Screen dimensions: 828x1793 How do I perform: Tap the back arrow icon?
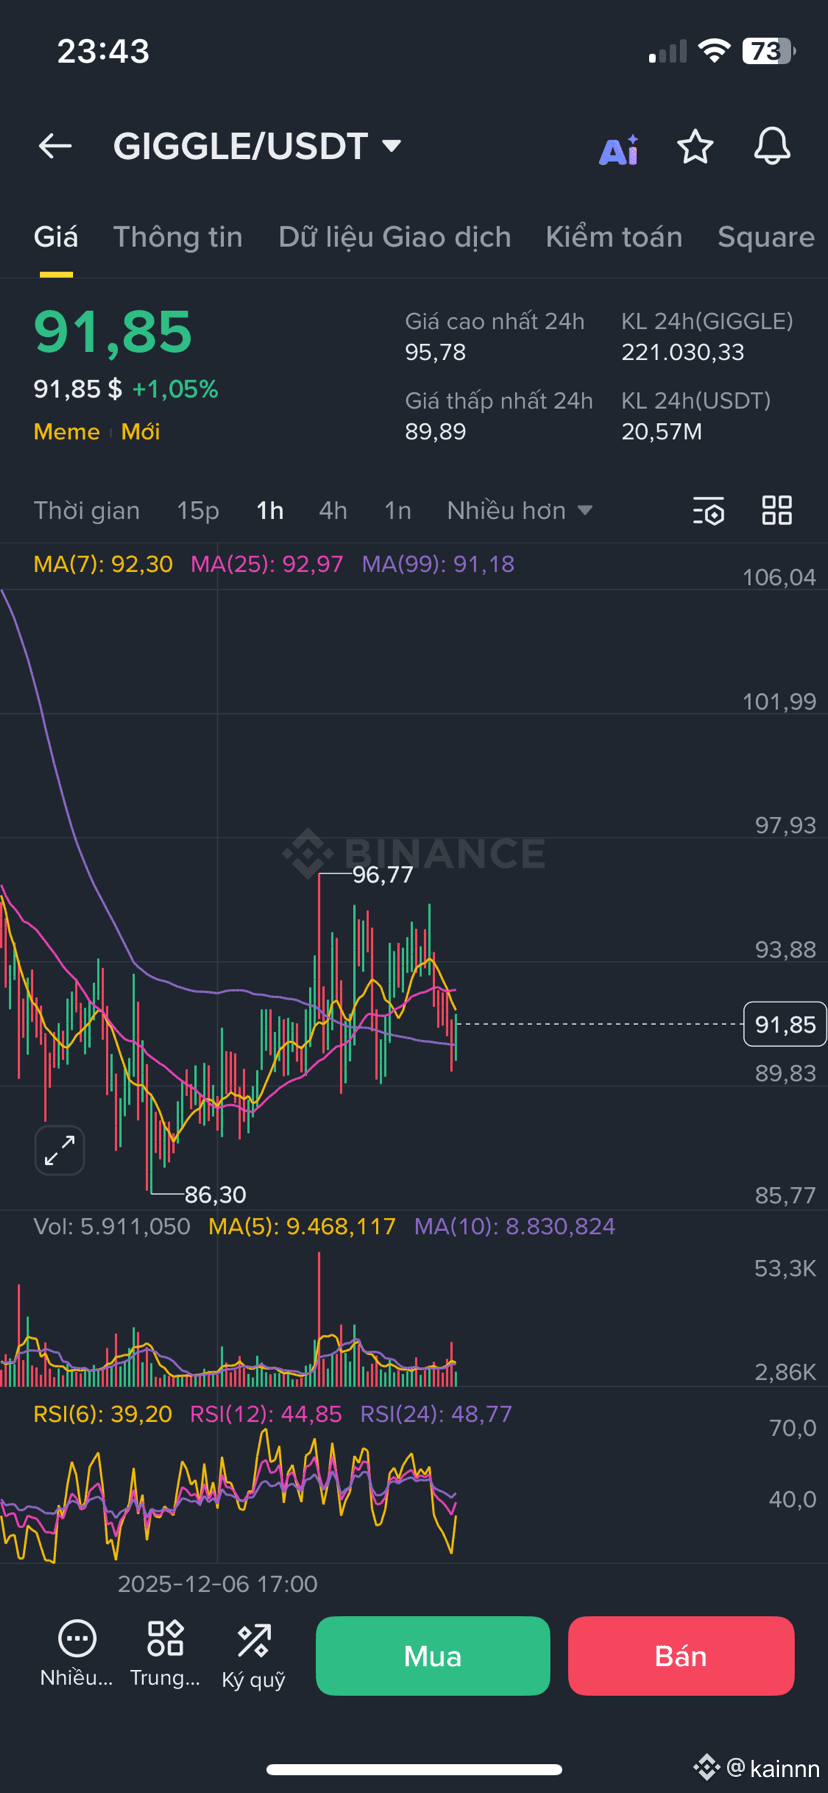point(55,147)
